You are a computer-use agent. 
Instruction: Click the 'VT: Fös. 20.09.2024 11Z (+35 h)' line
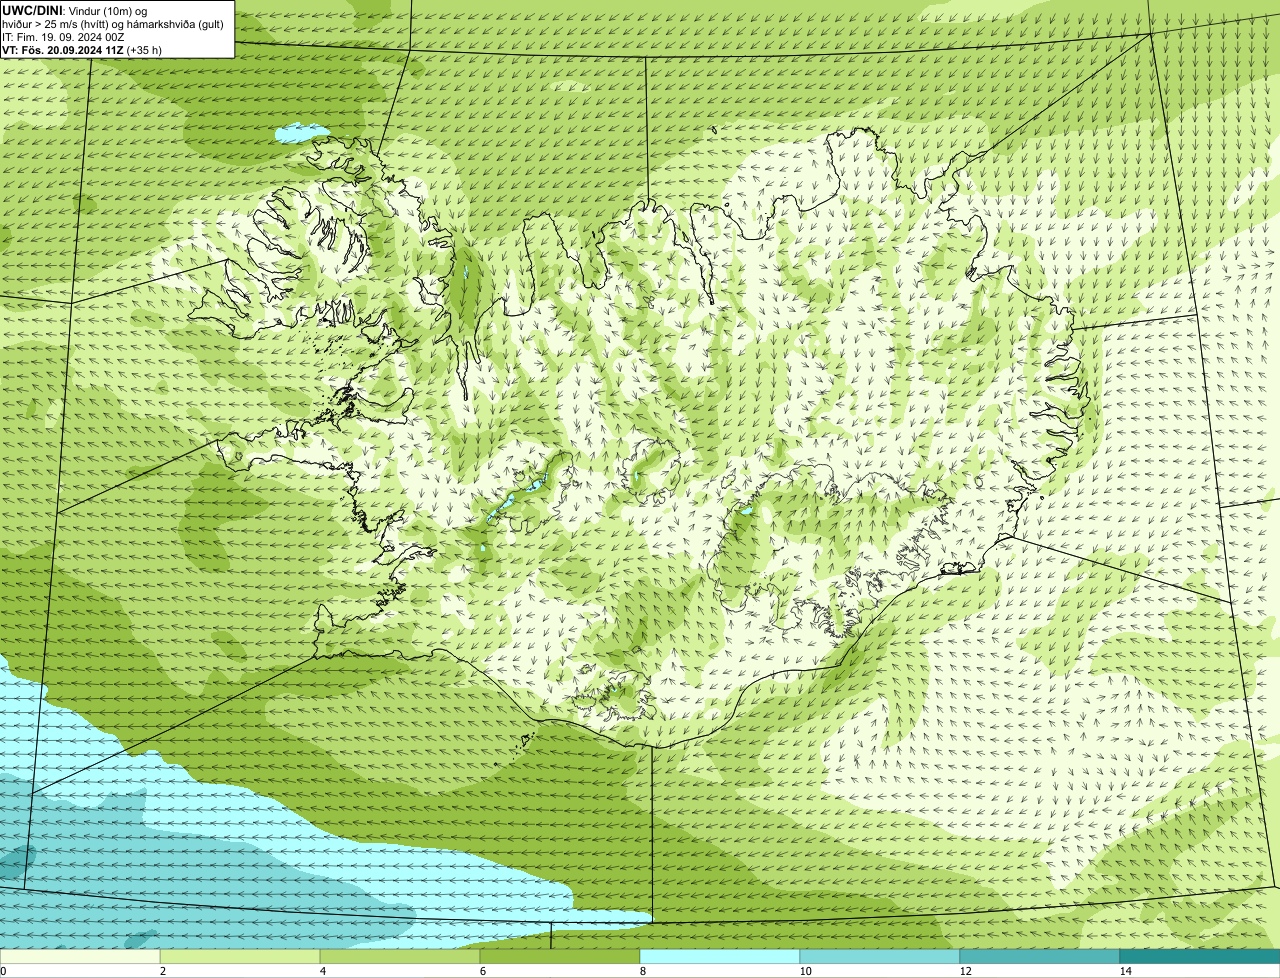point(82,49)
